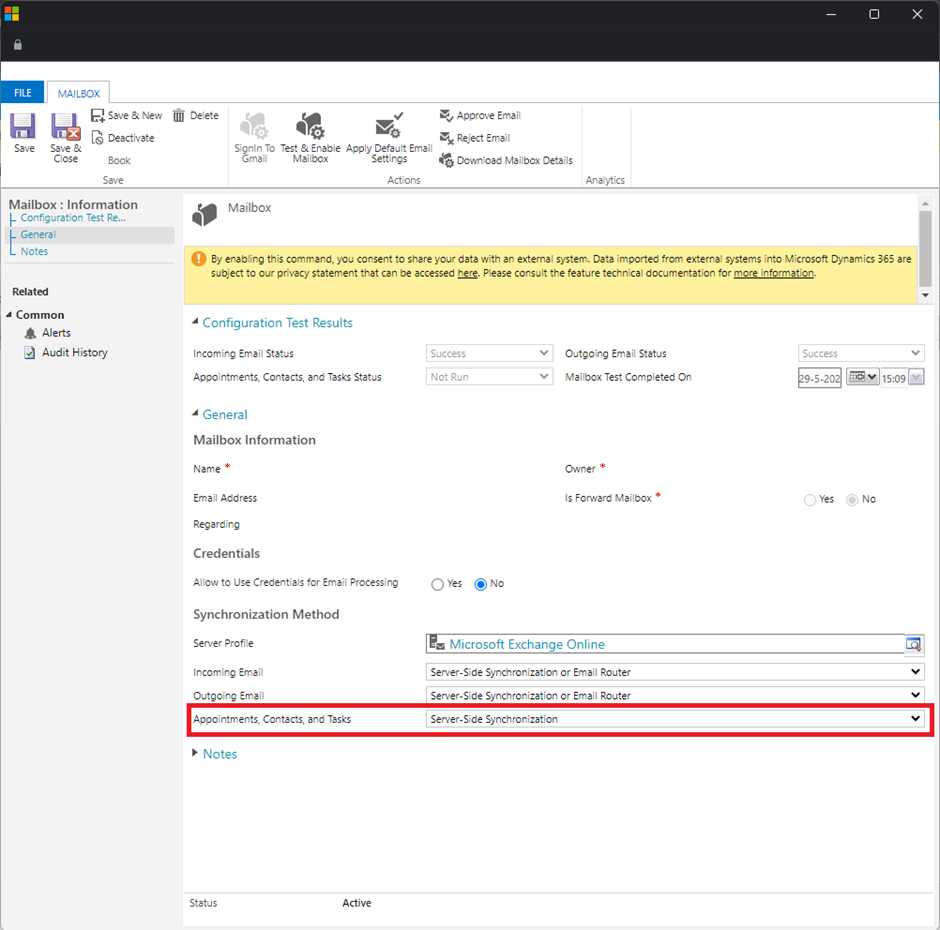Screen dimensions: 940x930
Task: Click the time field showing 15:09
Action: coord(894,378)
